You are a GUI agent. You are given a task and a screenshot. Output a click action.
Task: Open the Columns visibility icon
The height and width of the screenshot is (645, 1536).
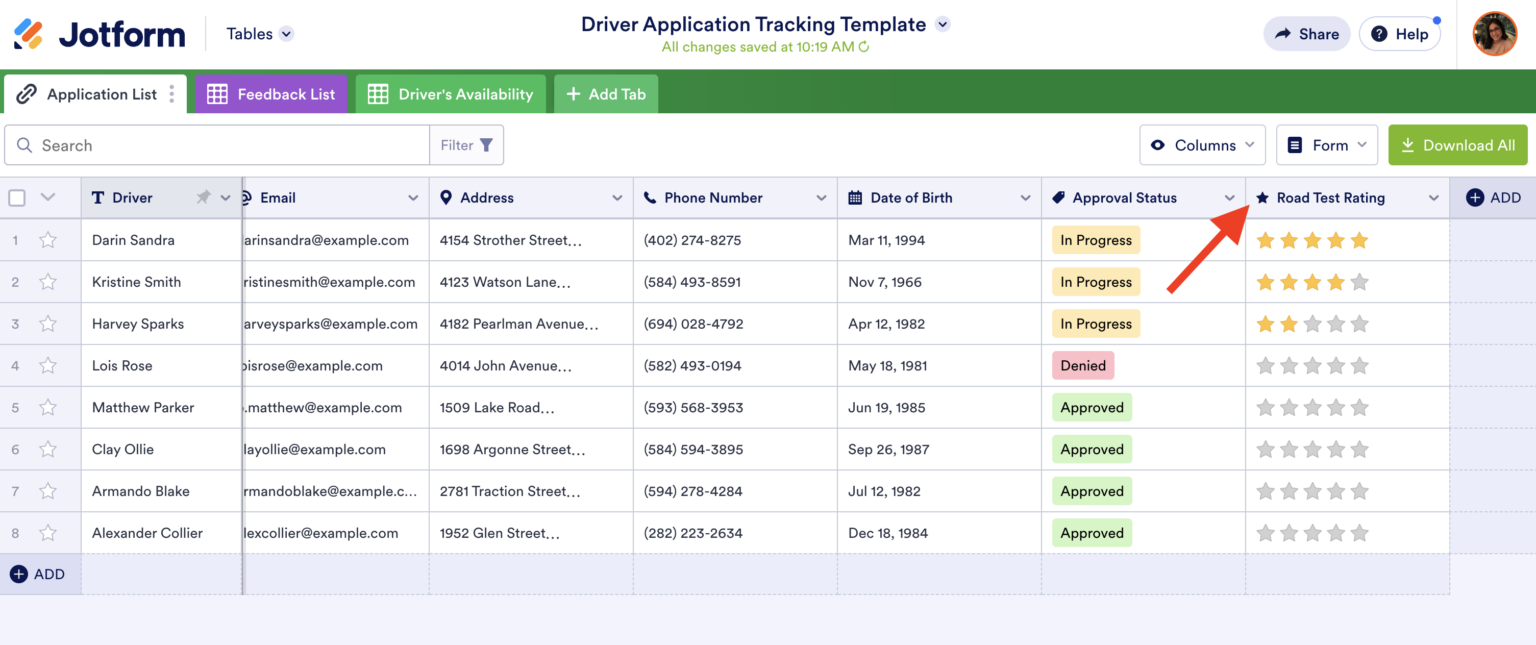tap(1157, 145)
